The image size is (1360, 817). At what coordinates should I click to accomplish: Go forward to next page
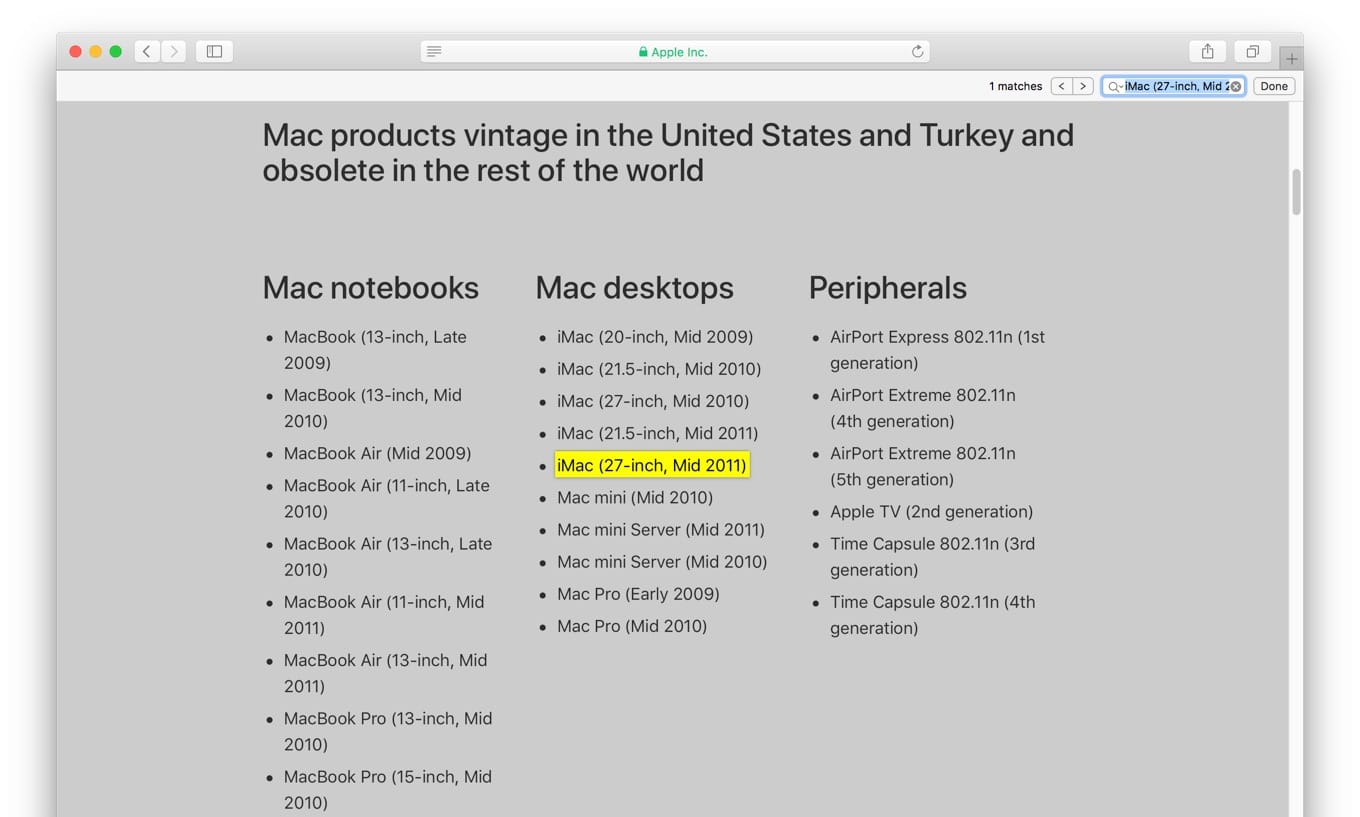click(173, 51)
